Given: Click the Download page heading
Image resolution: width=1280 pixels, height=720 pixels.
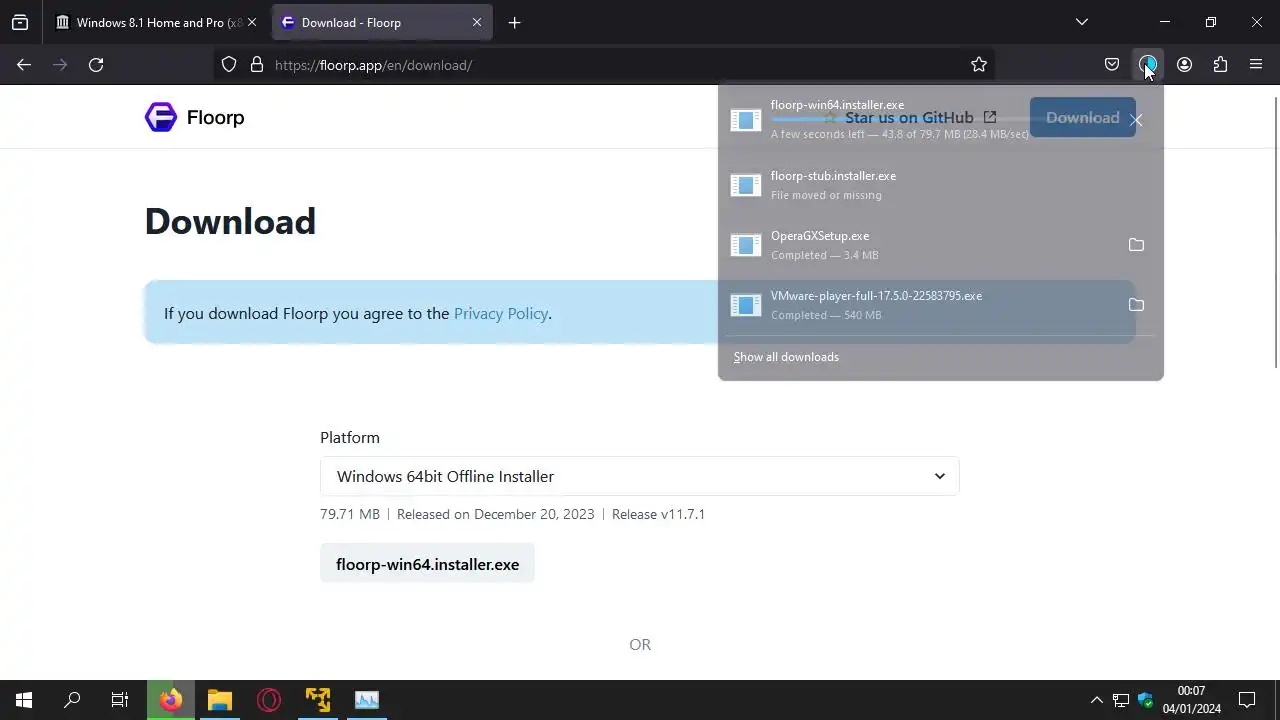Looking at the screenshot, I should (230, 221).
